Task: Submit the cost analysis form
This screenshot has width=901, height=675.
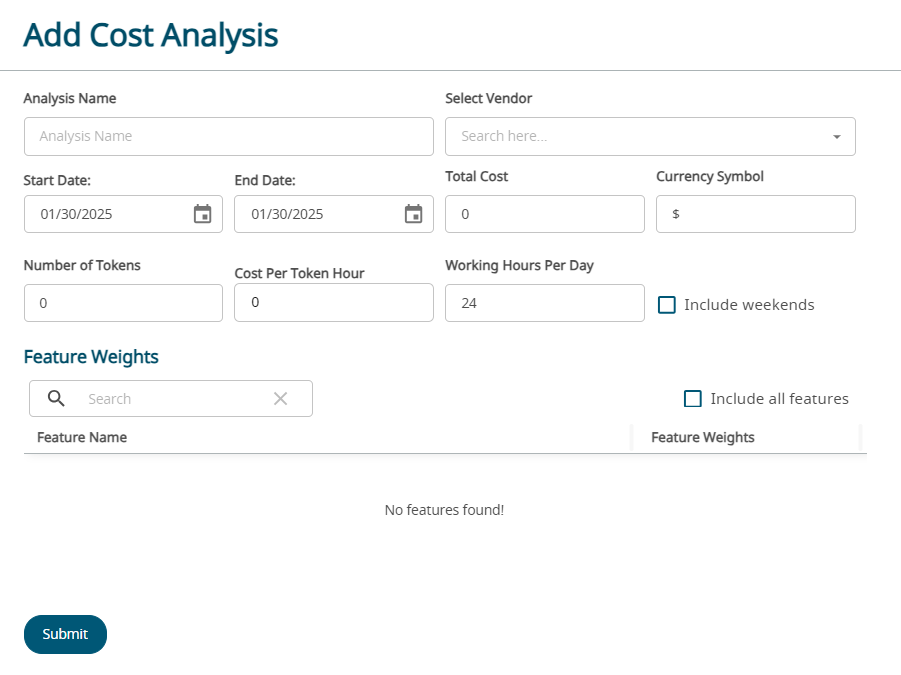Action: (x=65, y=634)
